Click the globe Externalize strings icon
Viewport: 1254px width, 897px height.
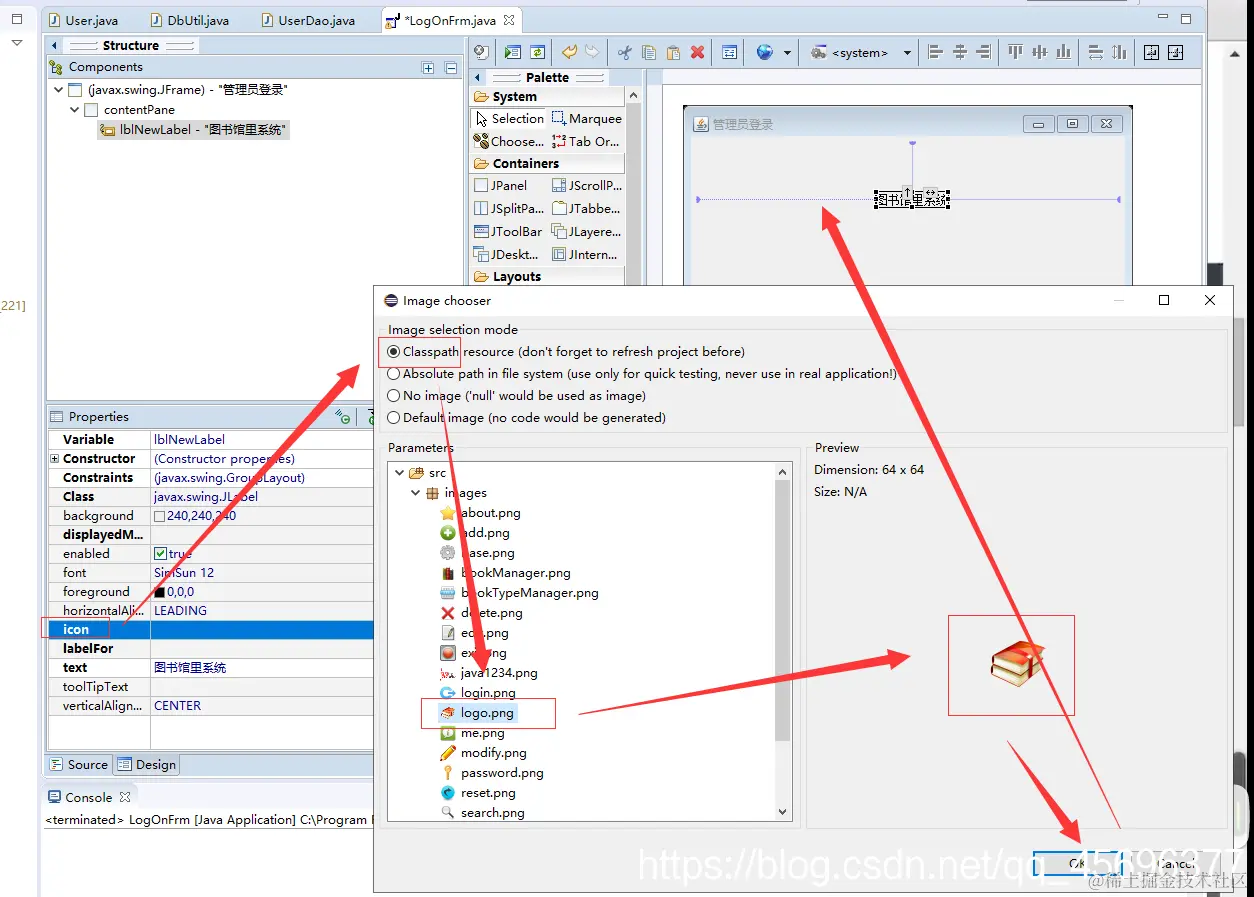pyautogui.click(x=765, y=52)
